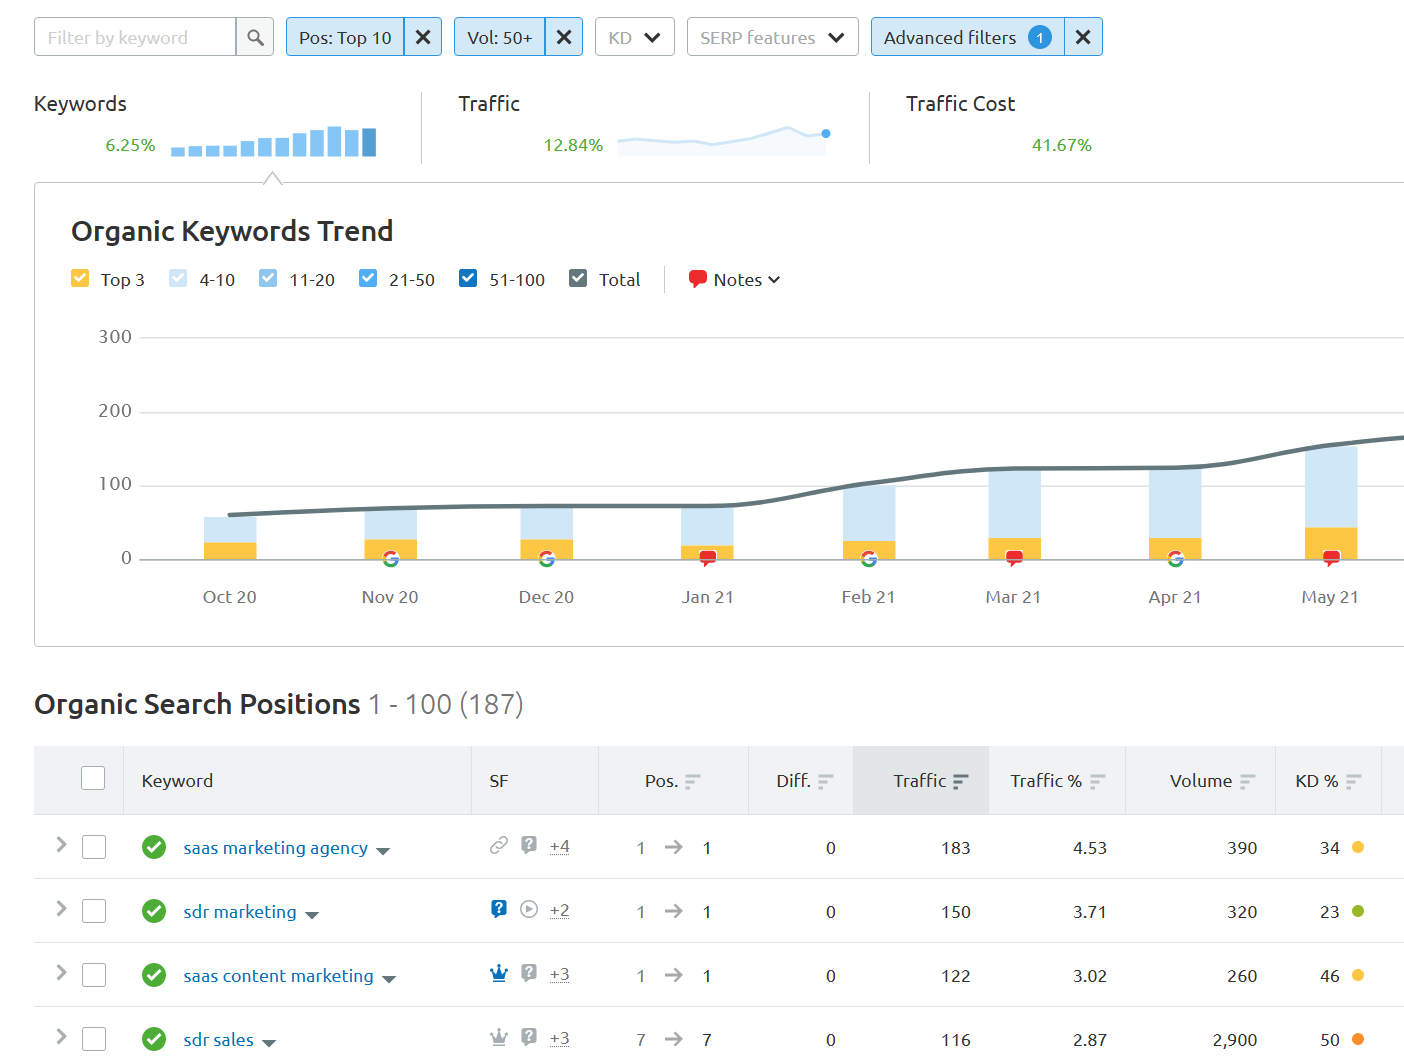Expand the Notes dropdown menu
The height and width of the screenshot is (1062, 1404).
[x=735, y=280]
